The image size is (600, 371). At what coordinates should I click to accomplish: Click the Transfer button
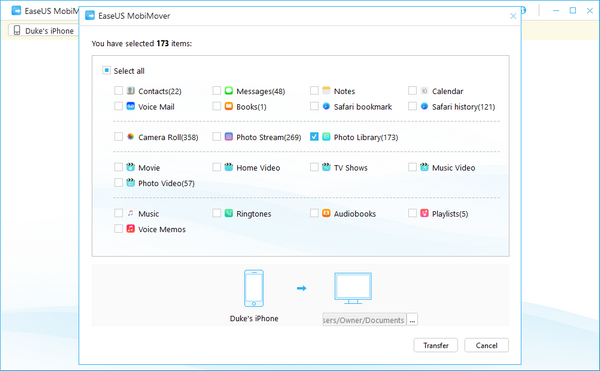[436, 345]
